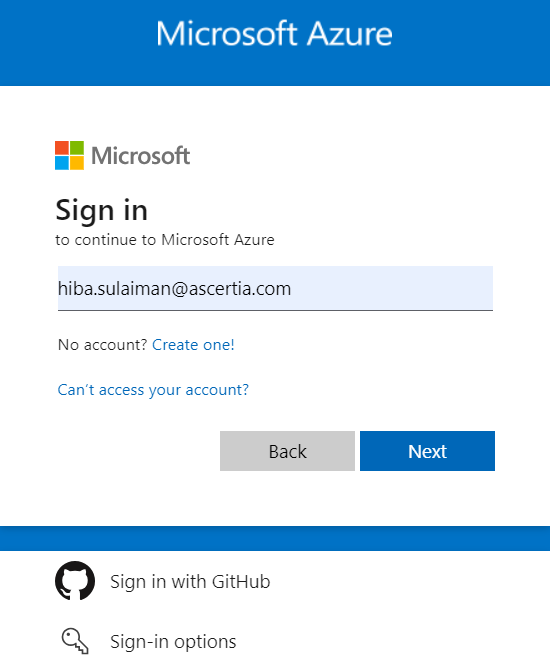Click the blue band above the GitHub option
Viewport: 550px width, 671px height.
tap(275, 538)
